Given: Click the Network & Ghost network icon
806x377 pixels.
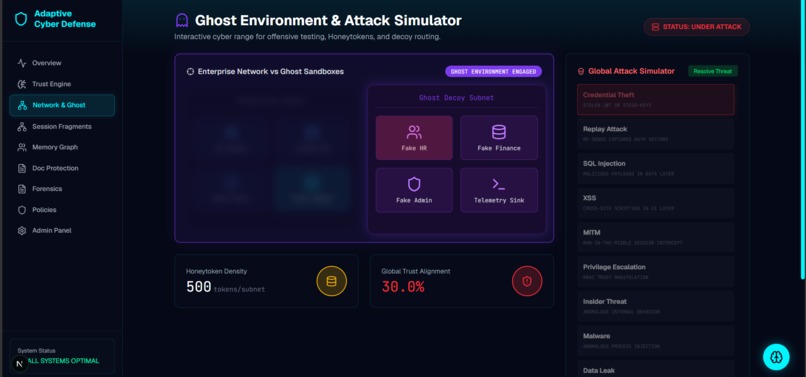Looking at the screenshot, I should point(22,105).
